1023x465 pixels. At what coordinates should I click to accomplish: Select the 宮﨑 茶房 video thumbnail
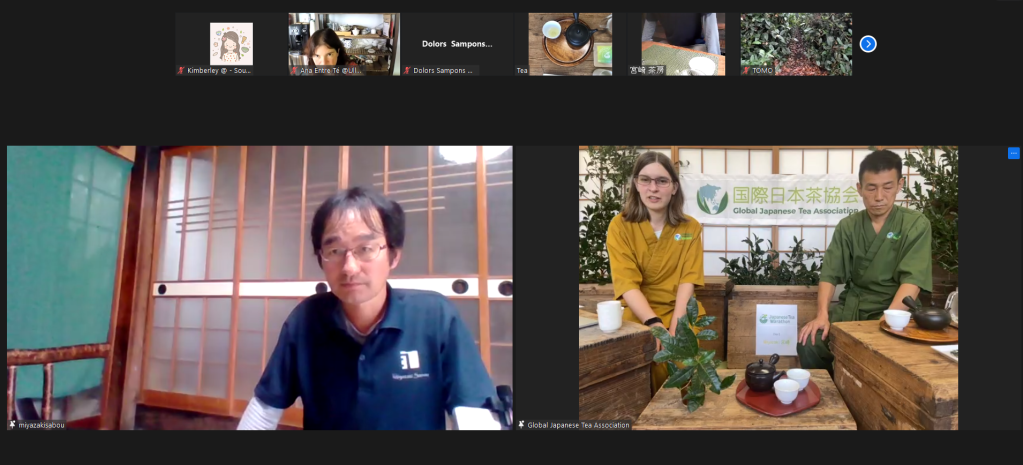682,40
